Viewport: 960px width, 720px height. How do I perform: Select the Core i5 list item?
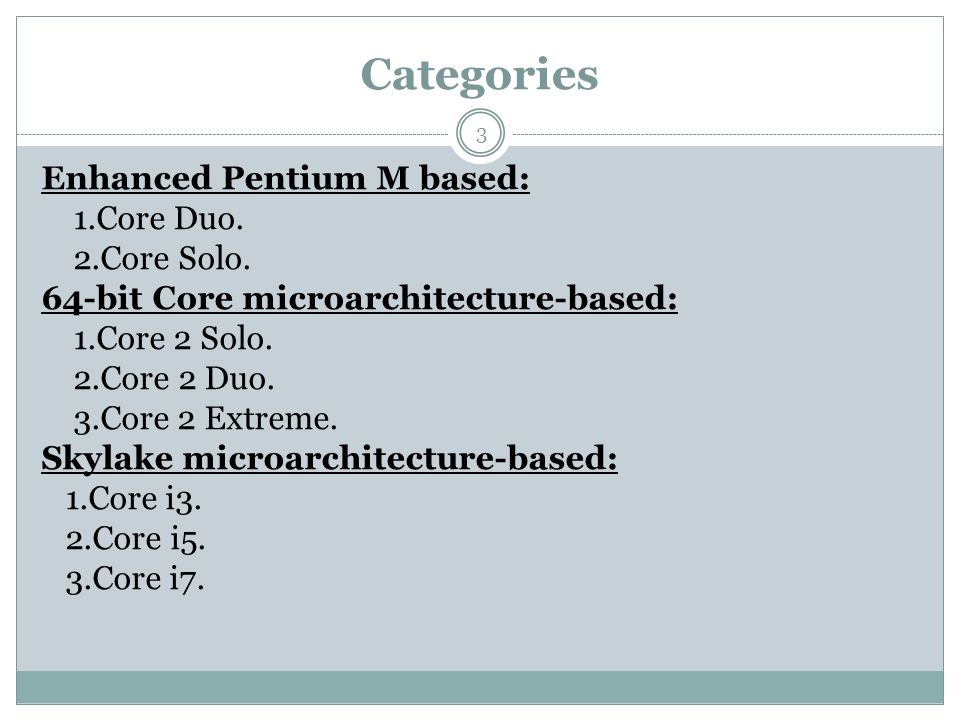tap(135, 539)
